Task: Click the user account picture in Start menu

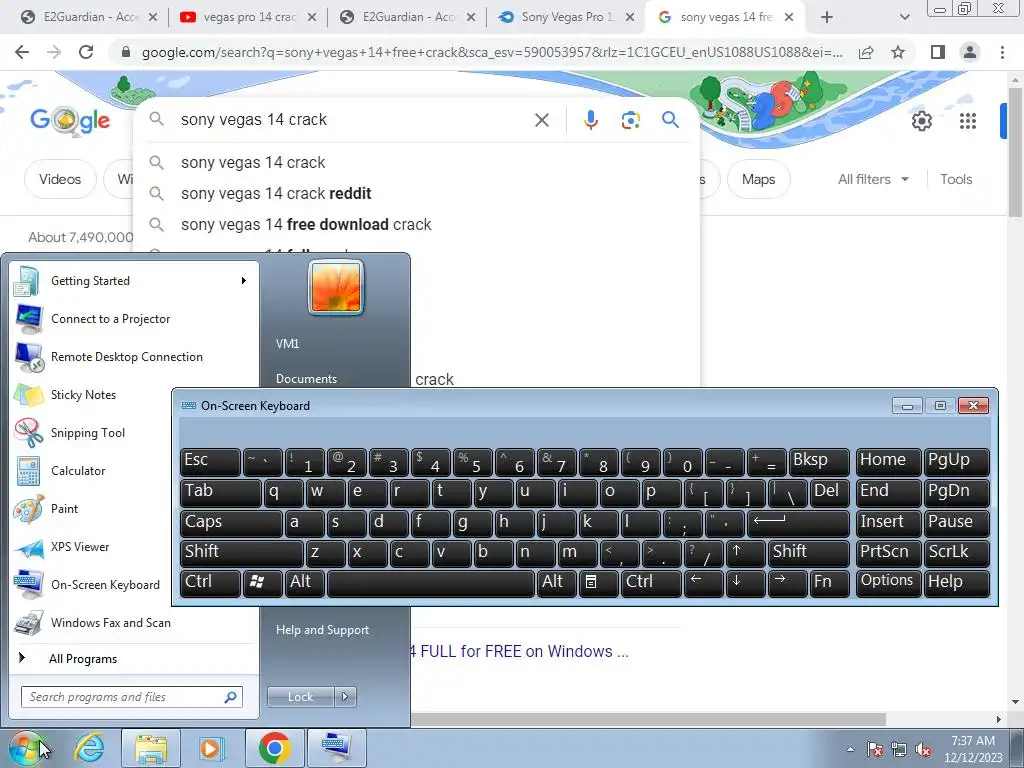Action: (336, 287)
